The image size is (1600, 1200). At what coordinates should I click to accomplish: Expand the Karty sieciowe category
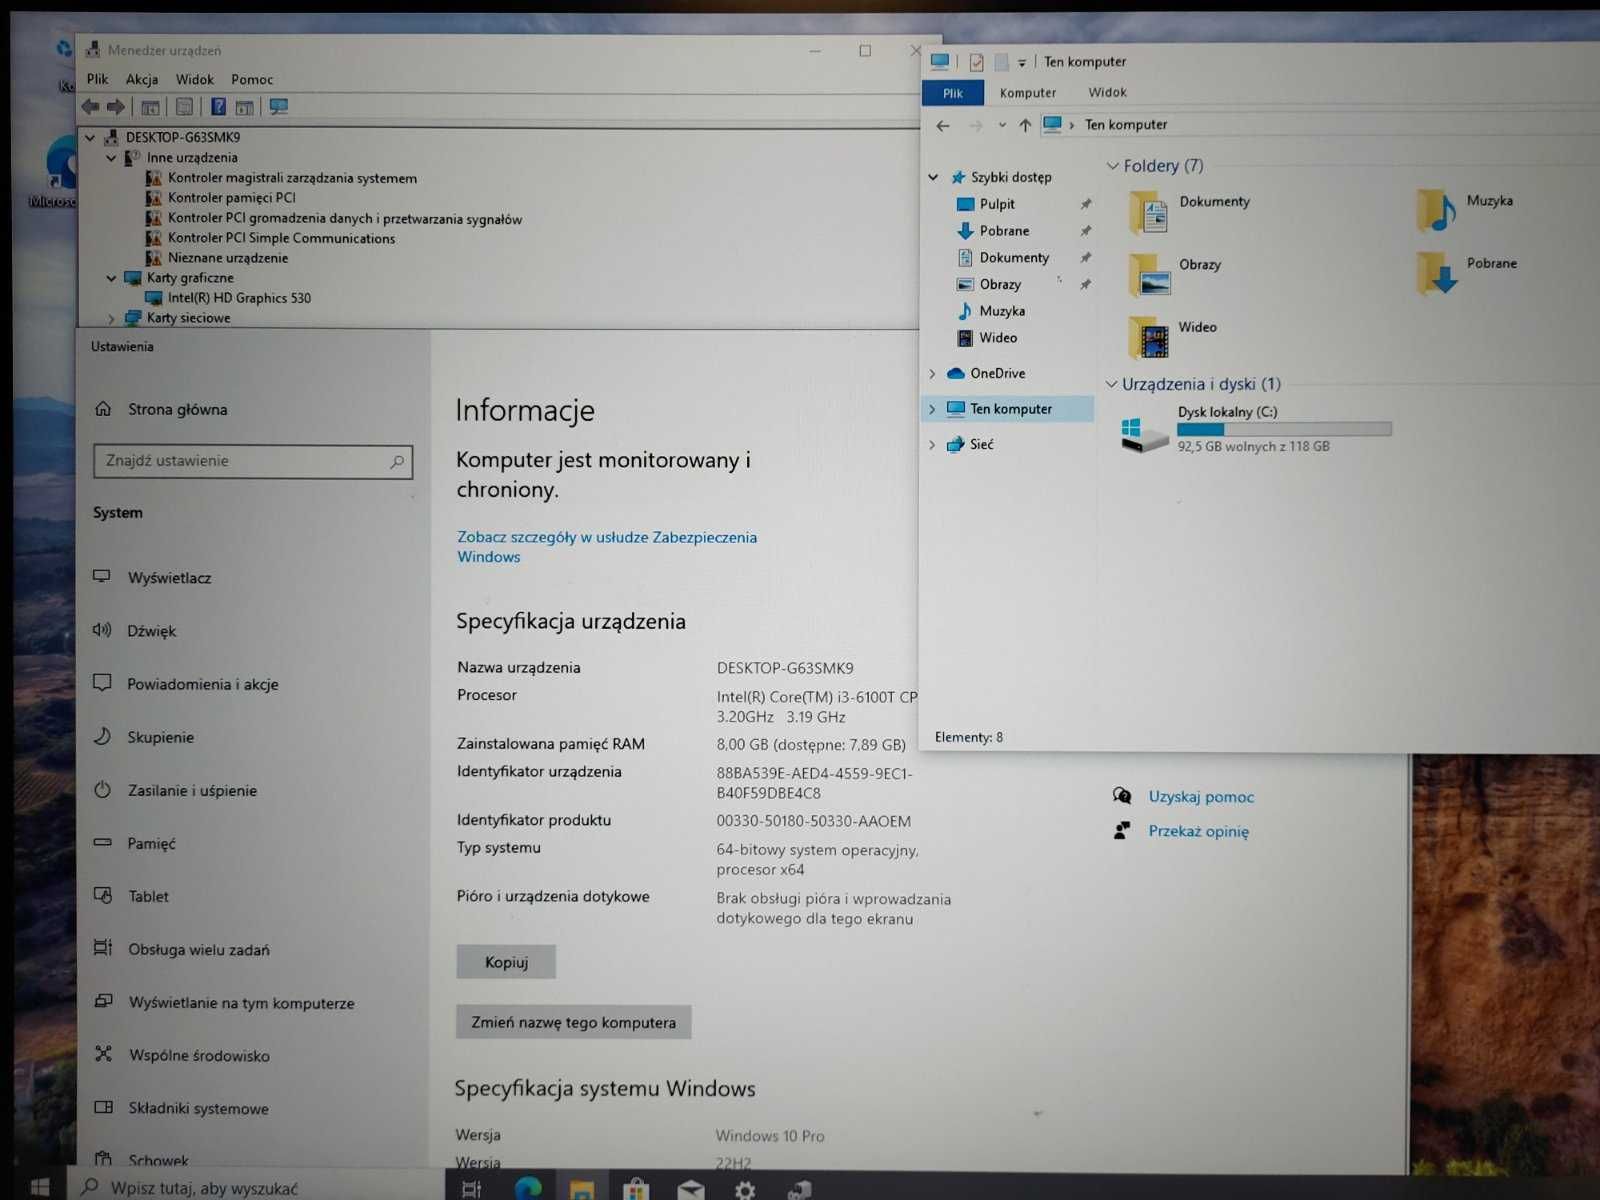pos(111,318)
